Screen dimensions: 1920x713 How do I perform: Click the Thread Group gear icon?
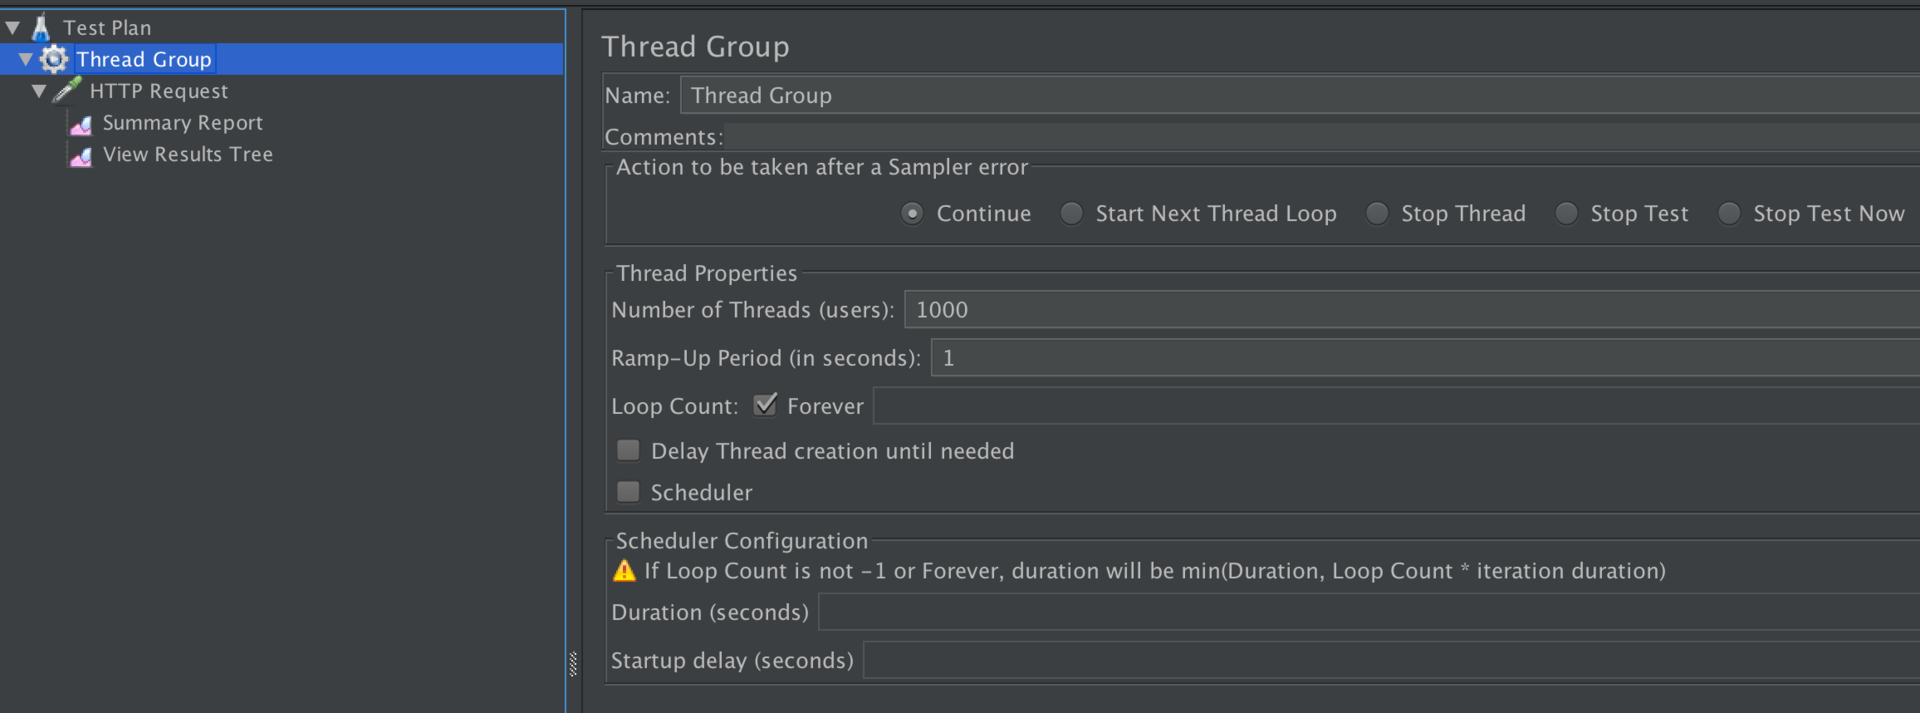click(54, 59)
